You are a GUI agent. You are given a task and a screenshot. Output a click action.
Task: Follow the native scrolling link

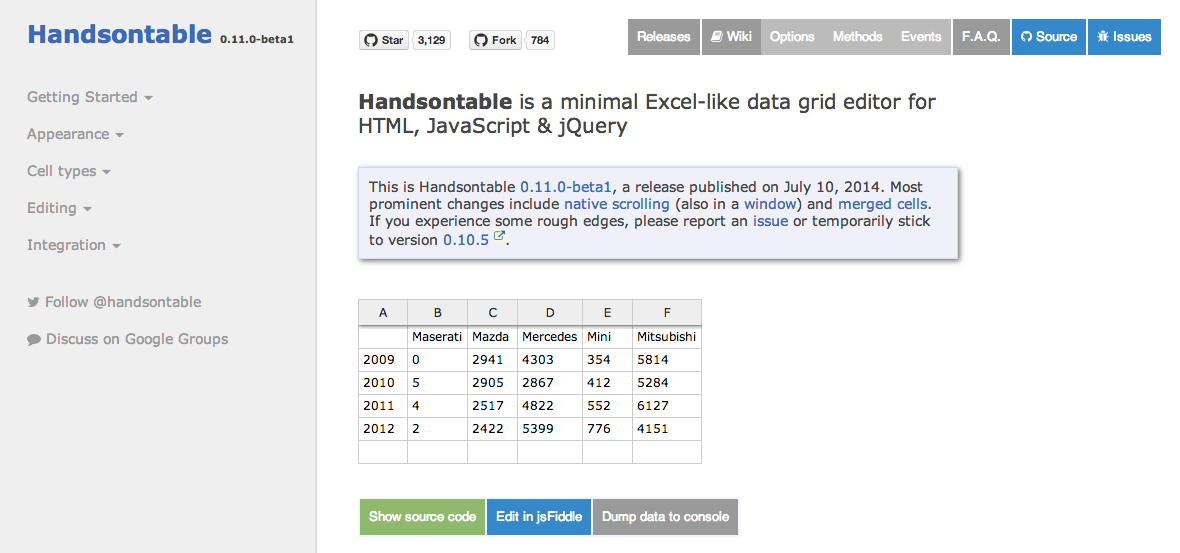tap(616, 204)
